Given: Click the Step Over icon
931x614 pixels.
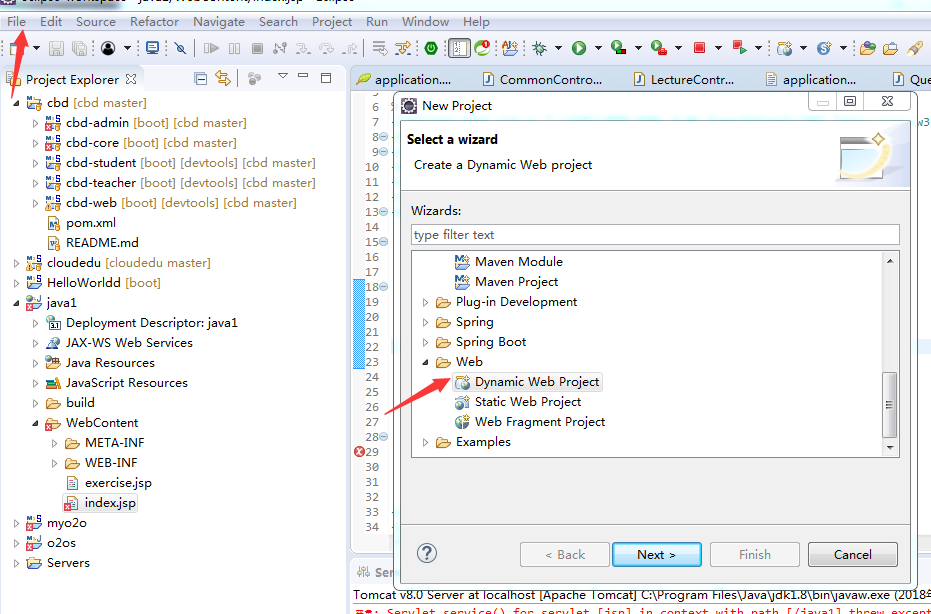Looking at the screenshot, I should pyautogui.click(x=327, y=48).
